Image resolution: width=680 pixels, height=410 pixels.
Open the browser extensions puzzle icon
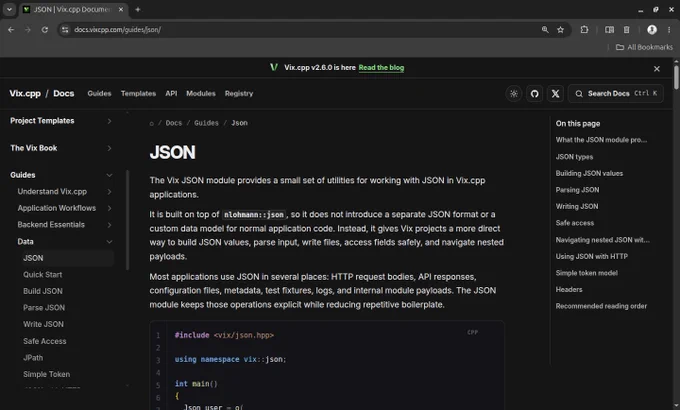(x=584, y=30)
